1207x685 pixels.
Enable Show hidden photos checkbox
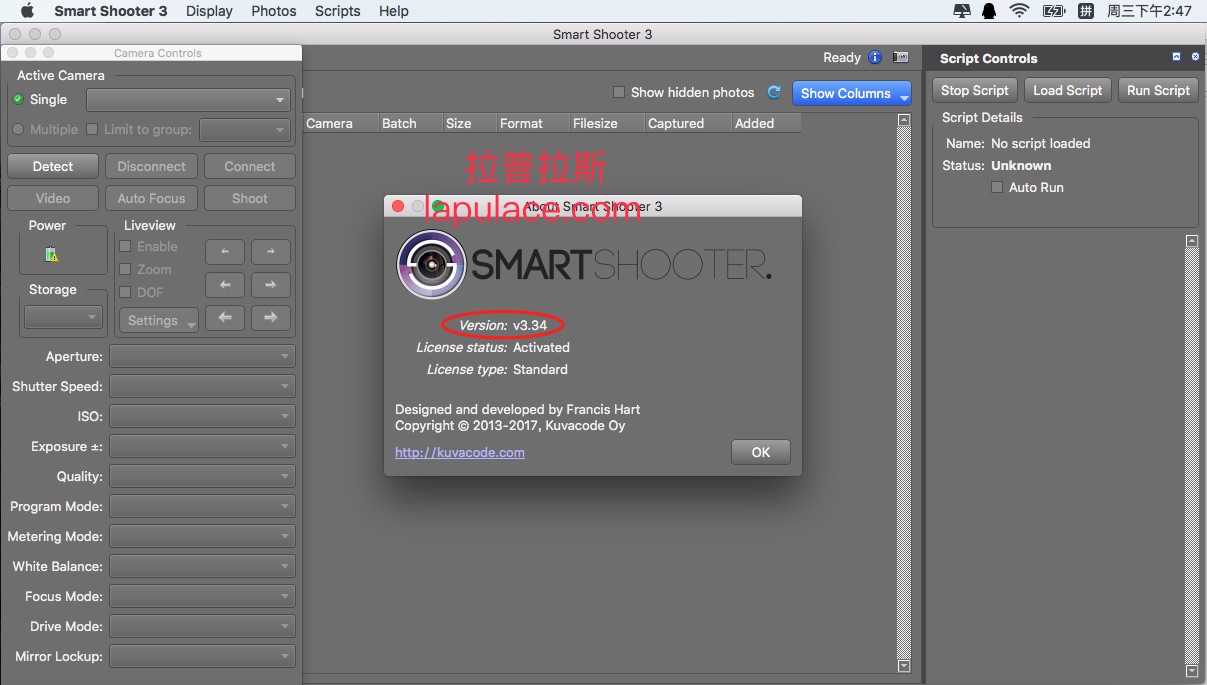619,92
